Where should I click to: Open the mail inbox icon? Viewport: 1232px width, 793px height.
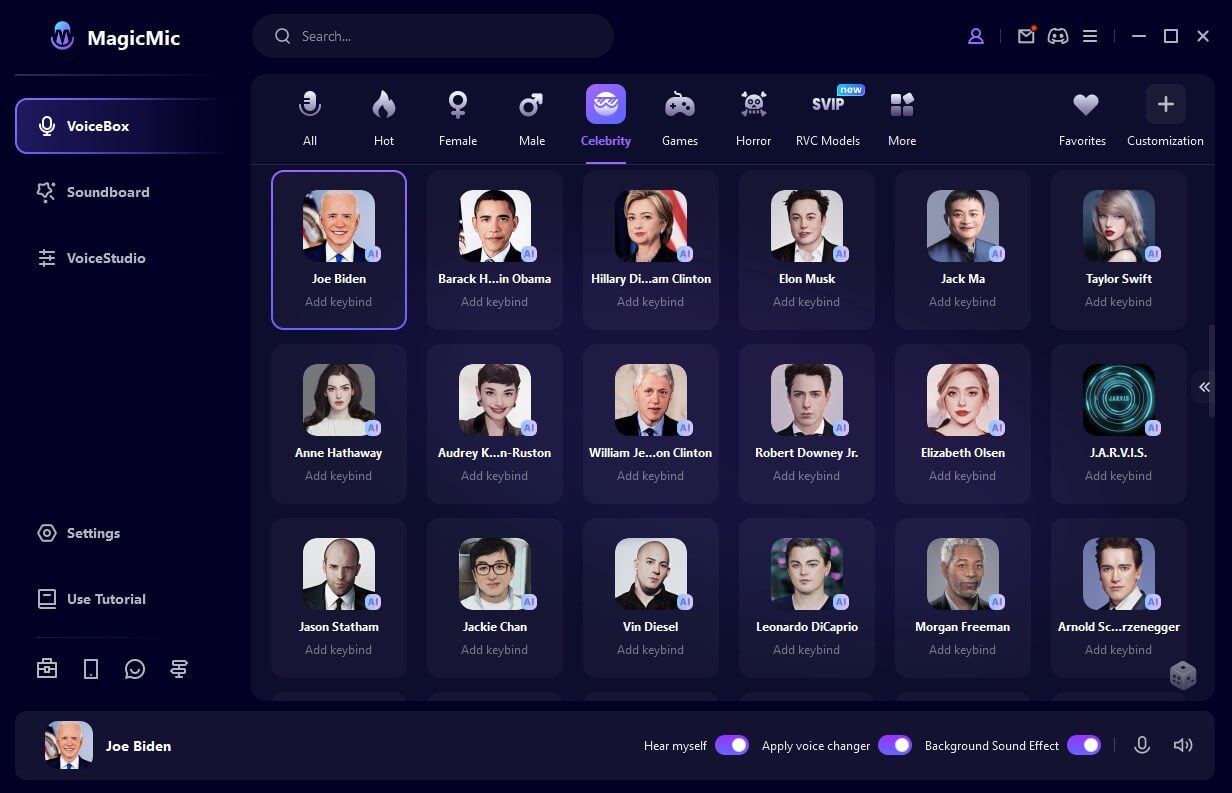[x=1026, y=36]
